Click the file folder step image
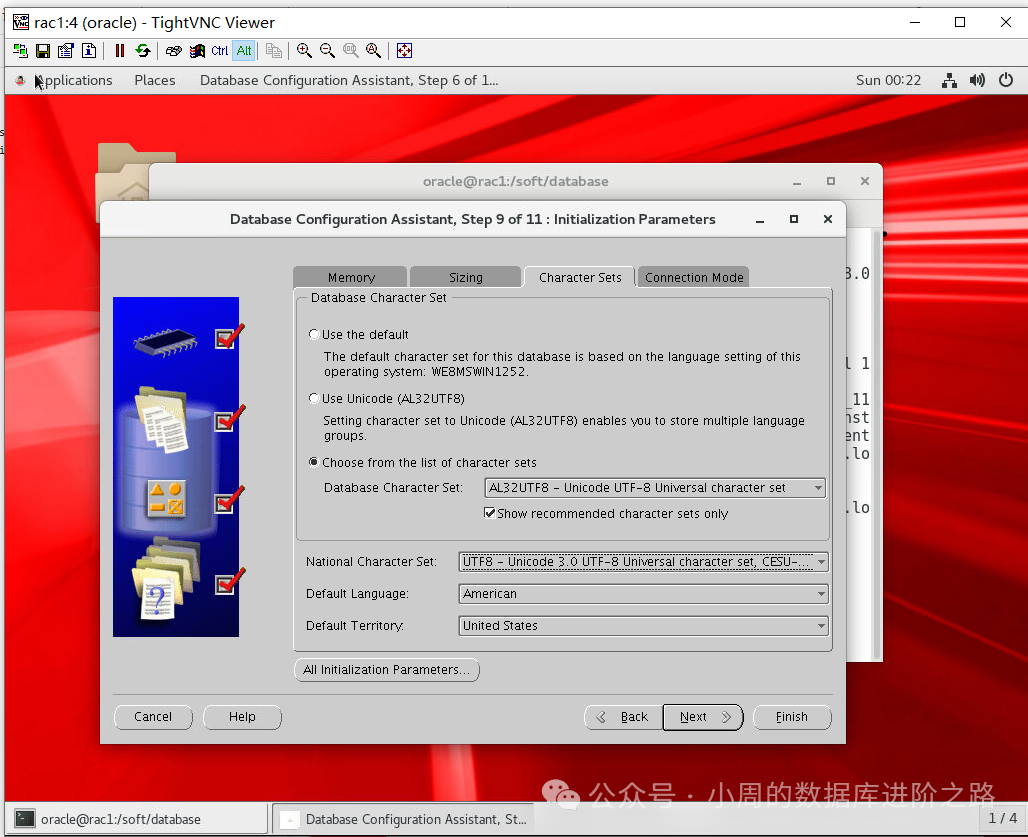Image resolution: width=1028 pixels, height=837 pixels. pos(162,420)
